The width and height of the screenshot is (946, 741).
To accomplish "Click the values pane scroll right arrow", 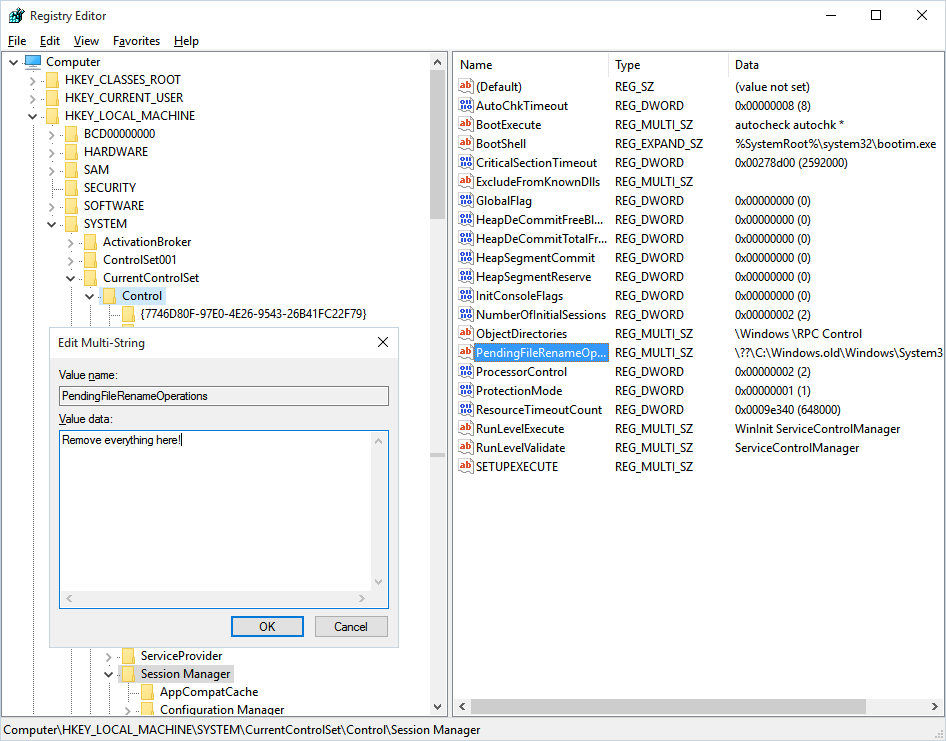I will (935, 706).
